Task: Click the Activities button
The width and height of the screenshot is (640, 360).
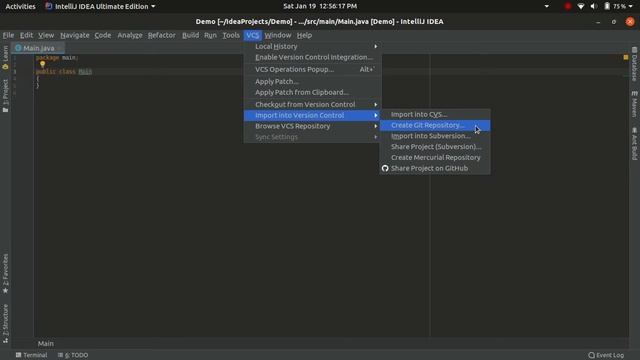Action: pyautogui.click(x=20, y=6)
